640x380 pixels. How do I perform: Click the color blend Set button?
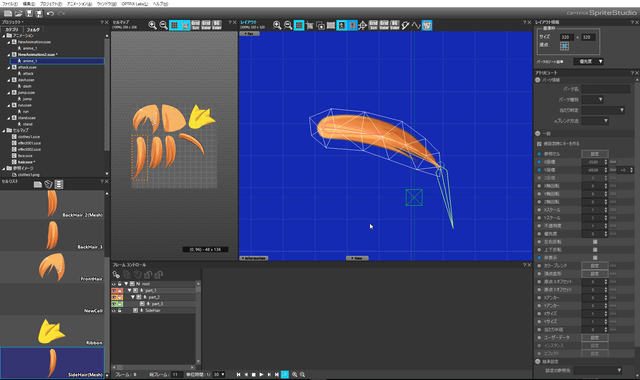tap(595, 266)
